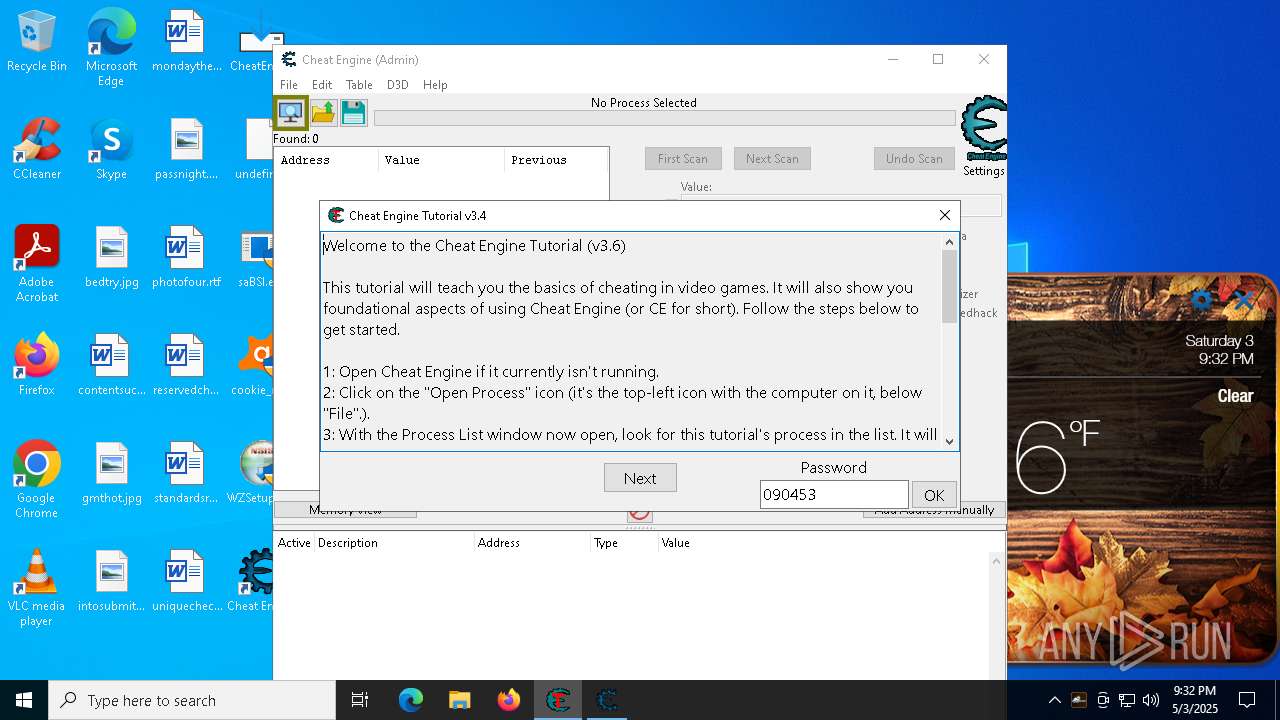Click the tutorial scrollbar up arrow
This screenshot has height=720, width=1280.
(x=950, y=242)
